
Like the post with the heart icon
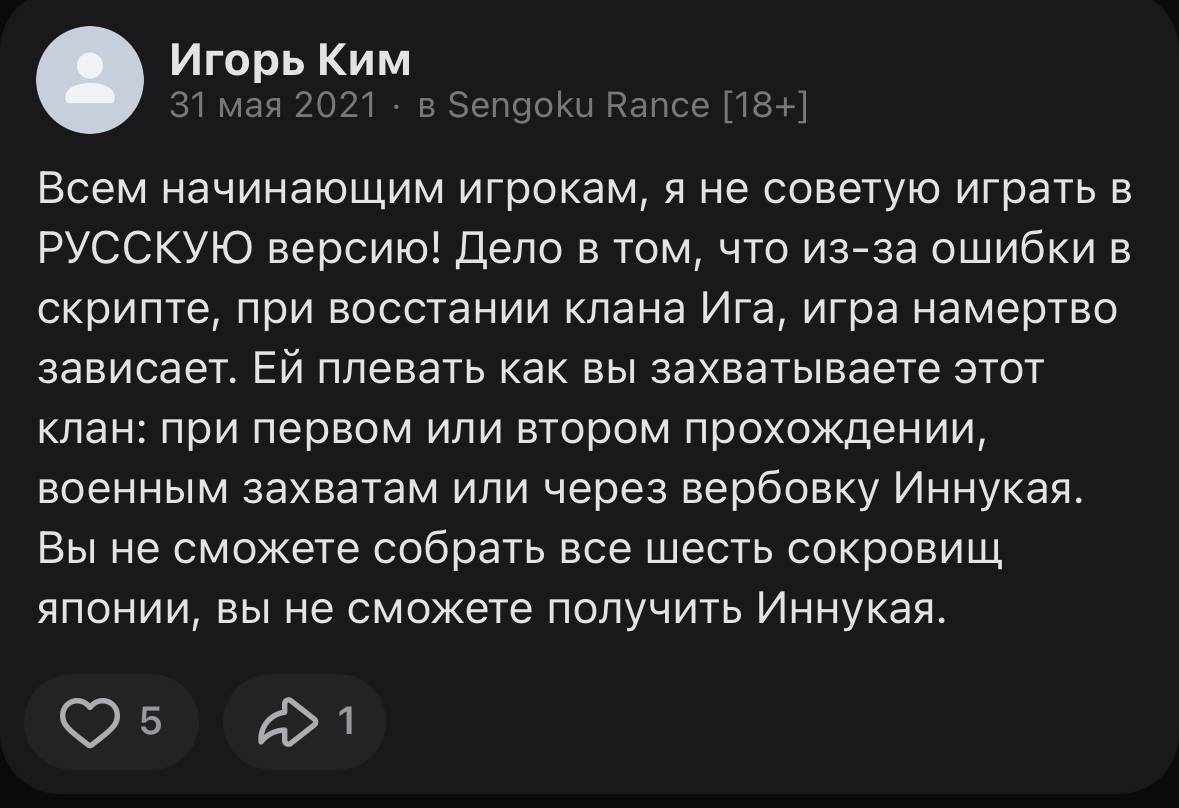click(90, 721)
